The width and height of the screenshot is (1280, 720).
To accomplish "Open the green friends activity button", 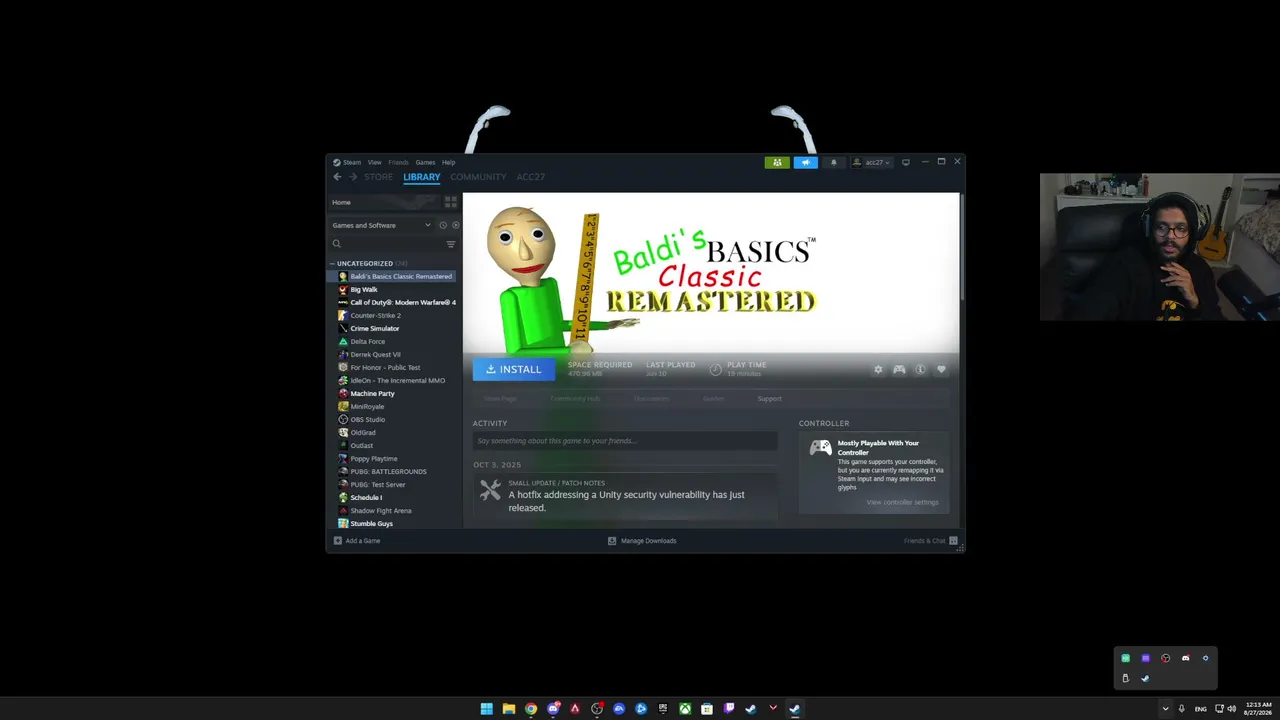I will 777,162.
